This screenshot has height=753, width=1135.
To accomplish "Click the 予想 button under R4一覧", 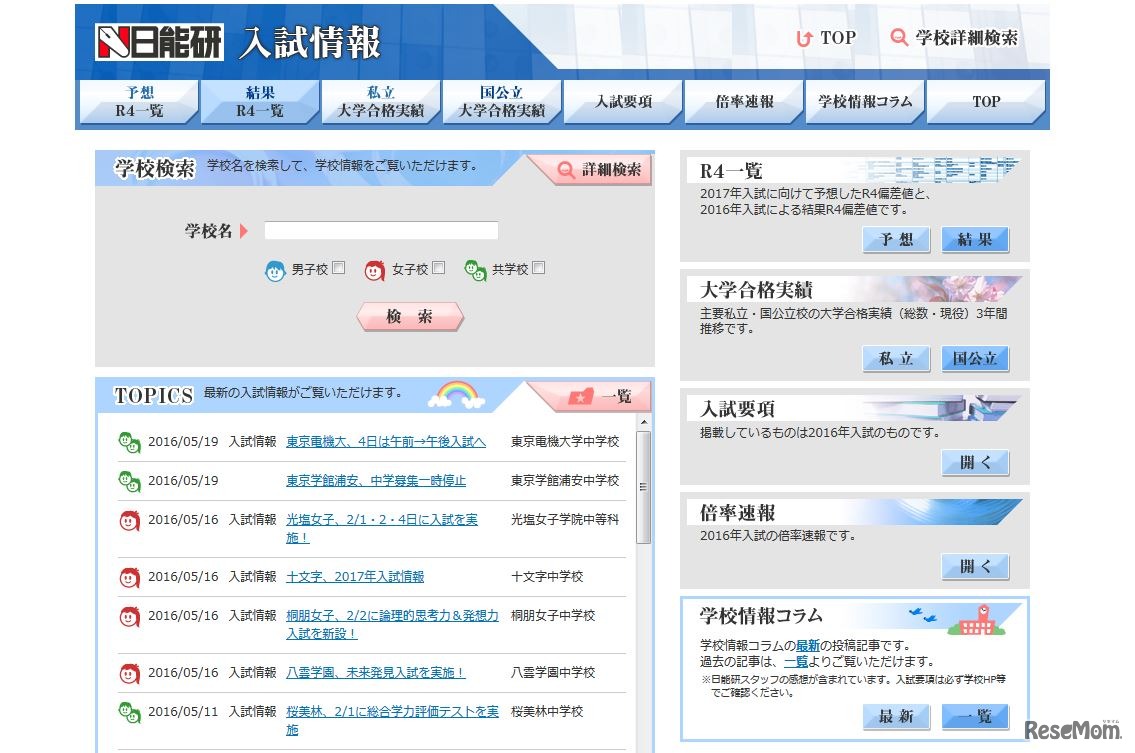I will coord(896,240).
